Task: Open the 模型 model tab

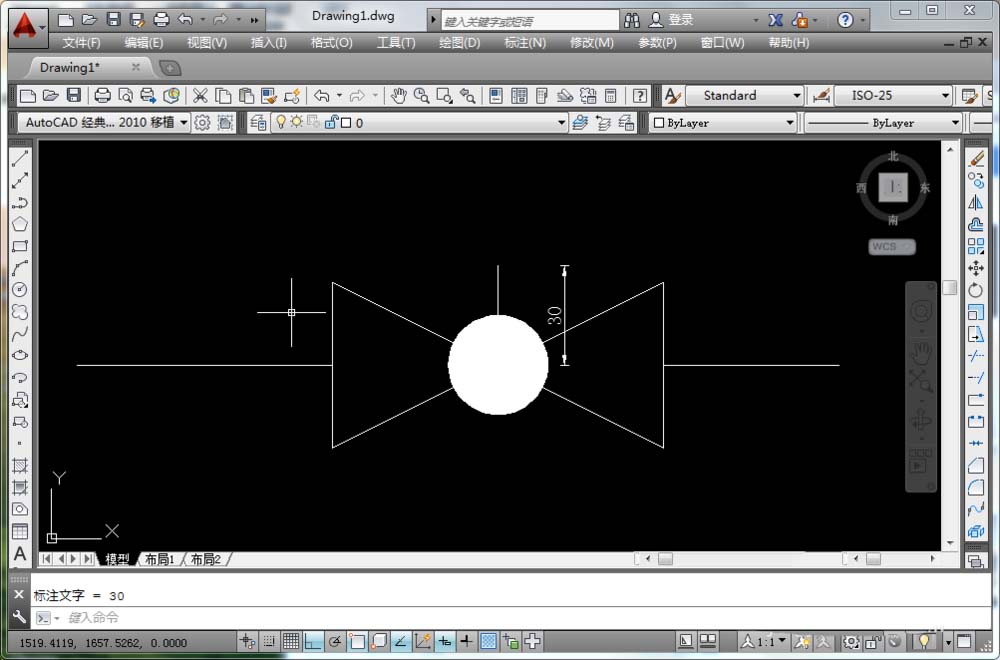Action: [117, 559]
